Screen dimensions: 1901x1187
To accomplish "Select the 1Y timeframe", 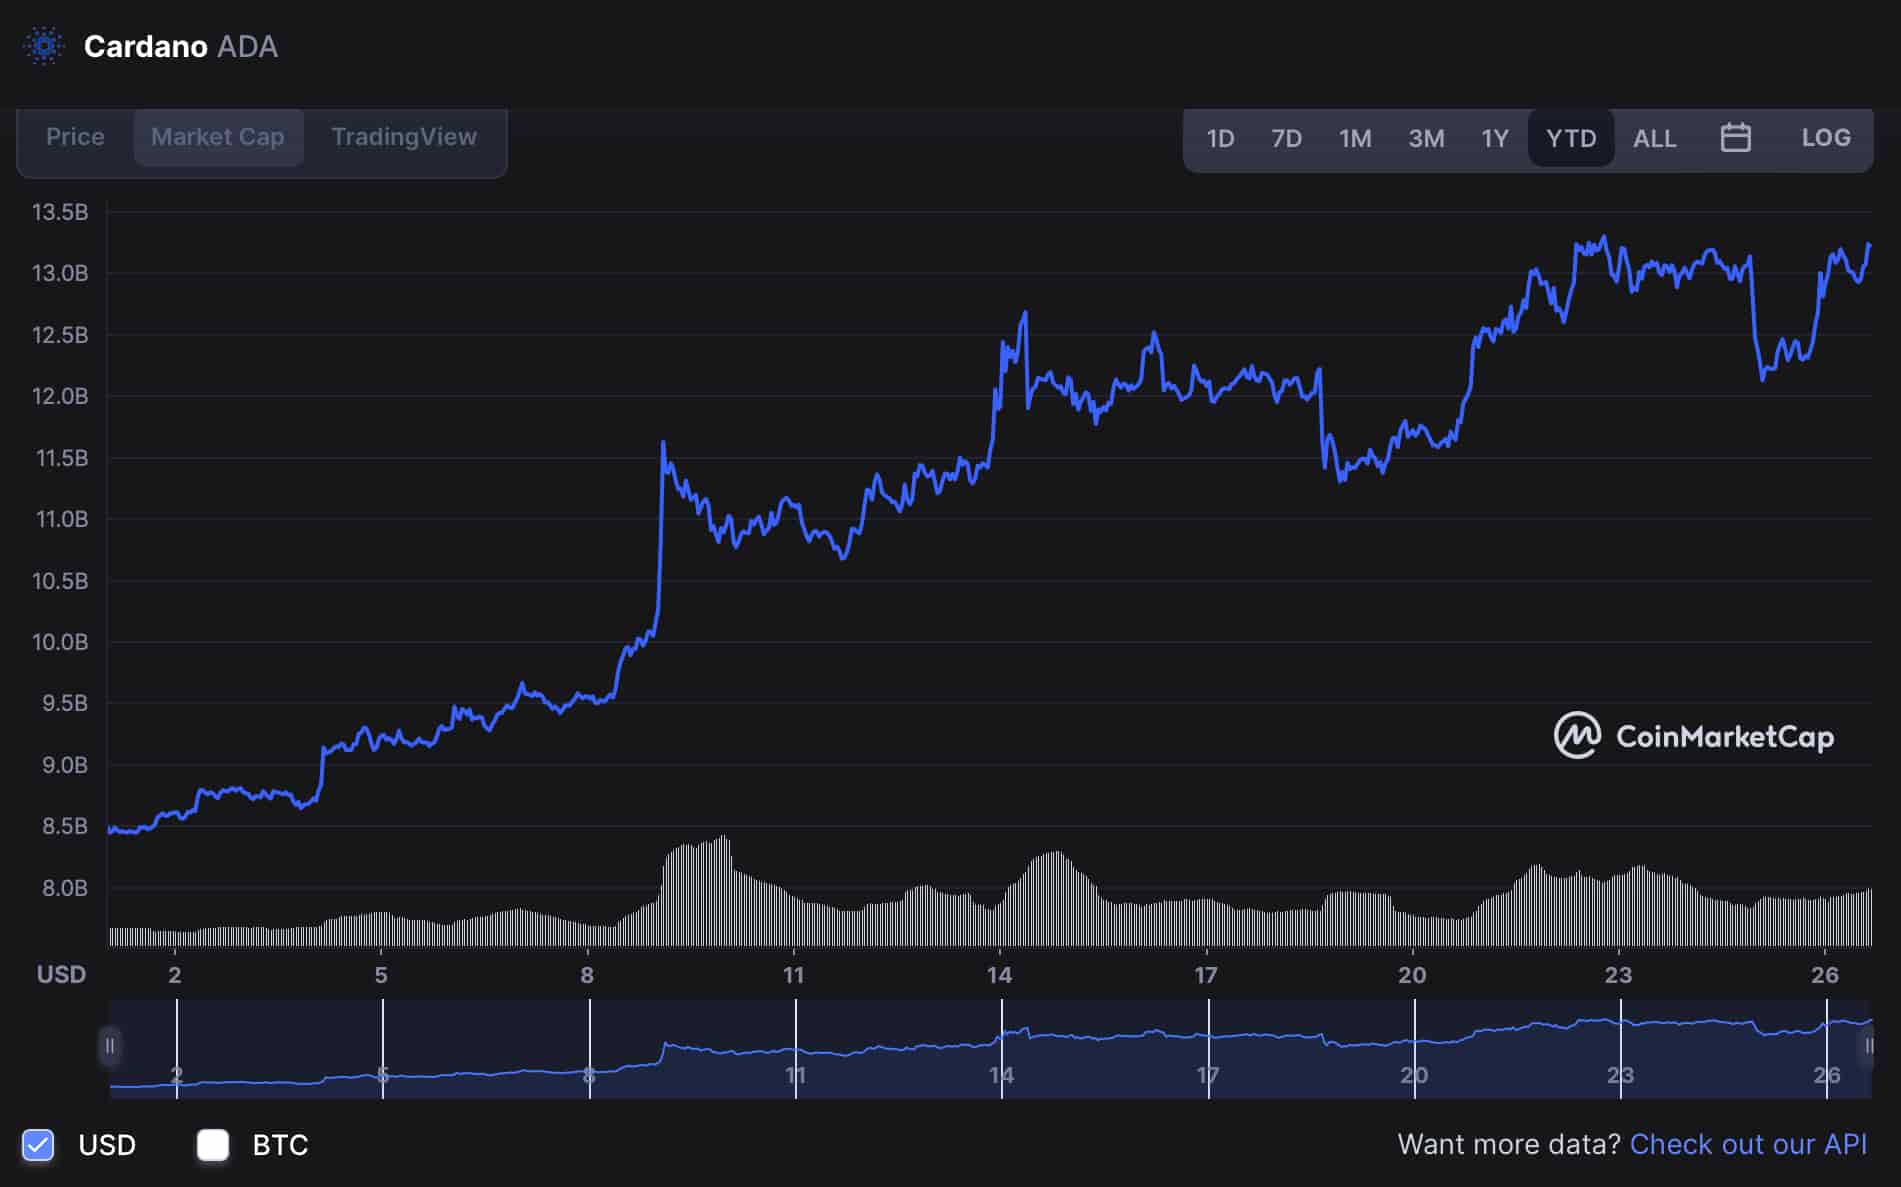I will click(1494, 139).
